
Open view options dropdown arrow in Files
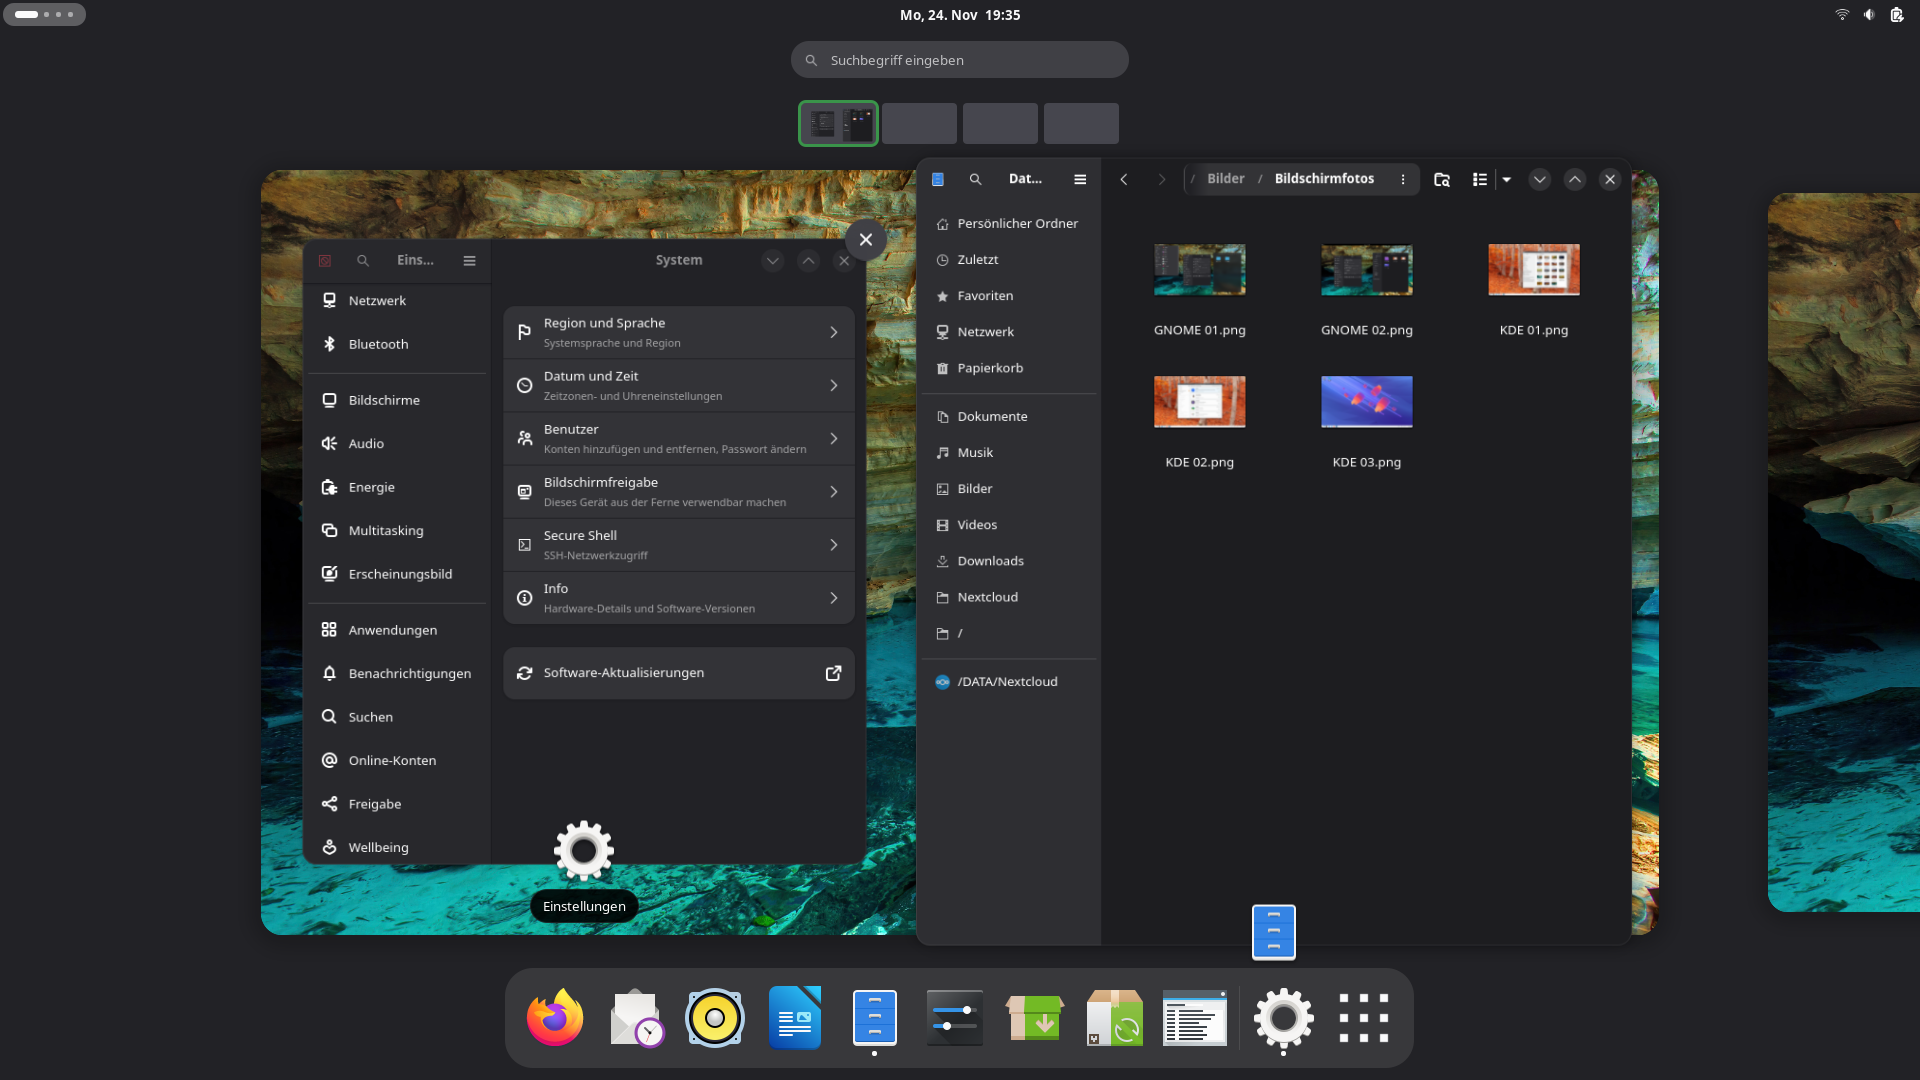1507,179
